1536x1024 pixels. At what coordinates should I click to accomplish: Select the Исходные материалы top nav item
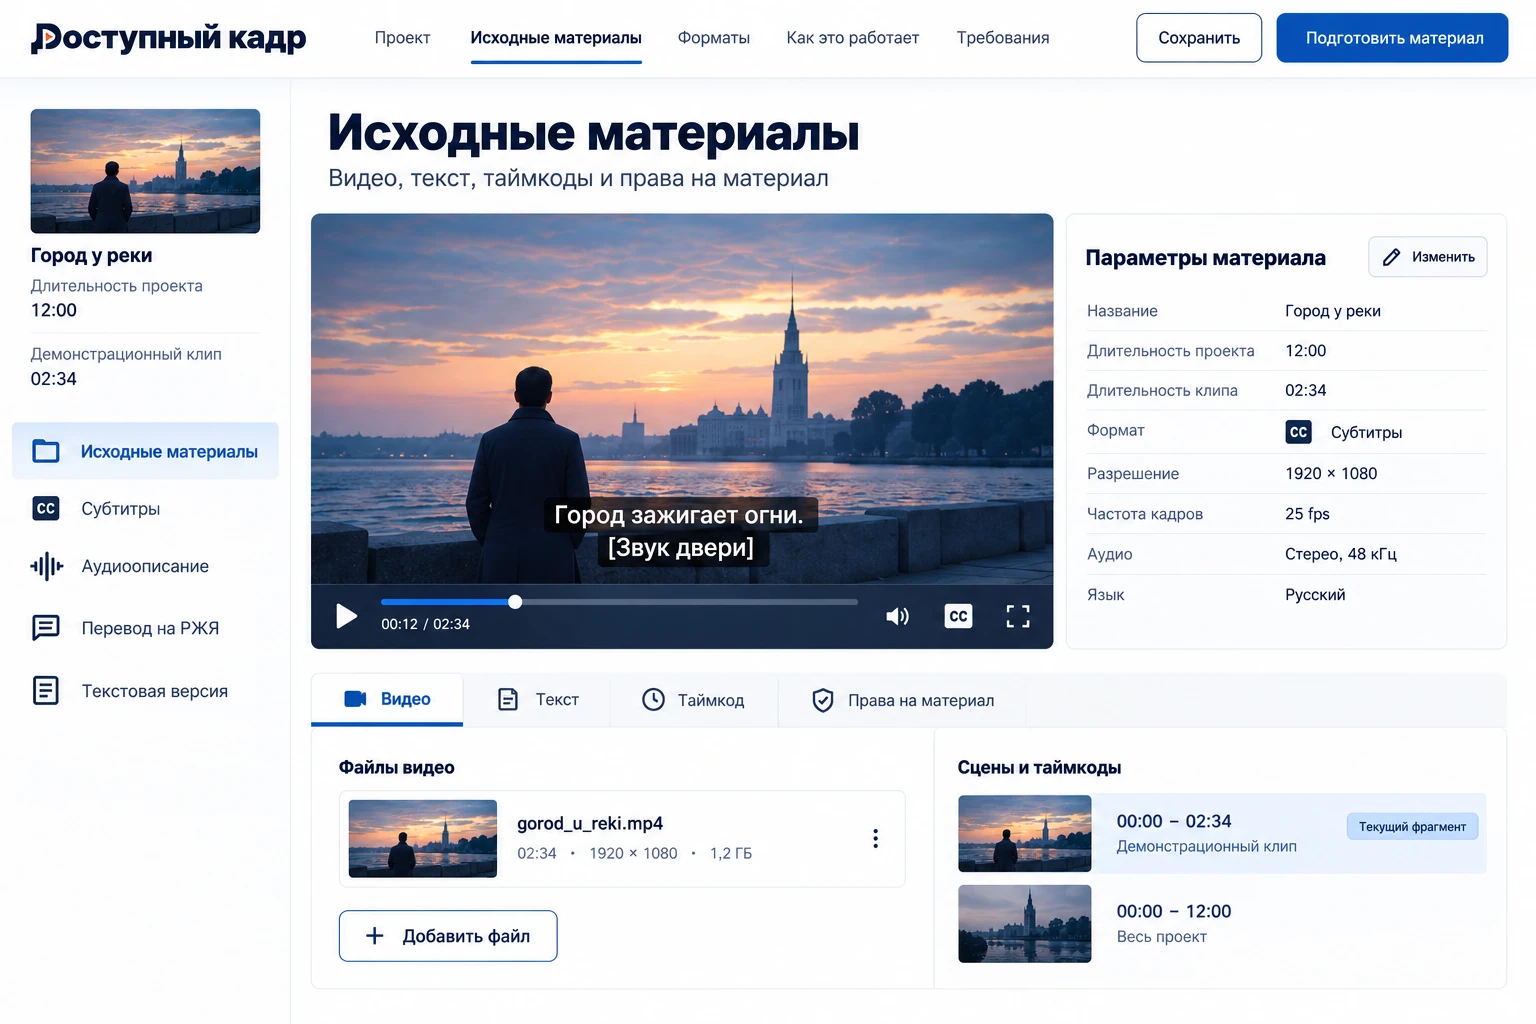pyautogui.click(x=556, y=38)
